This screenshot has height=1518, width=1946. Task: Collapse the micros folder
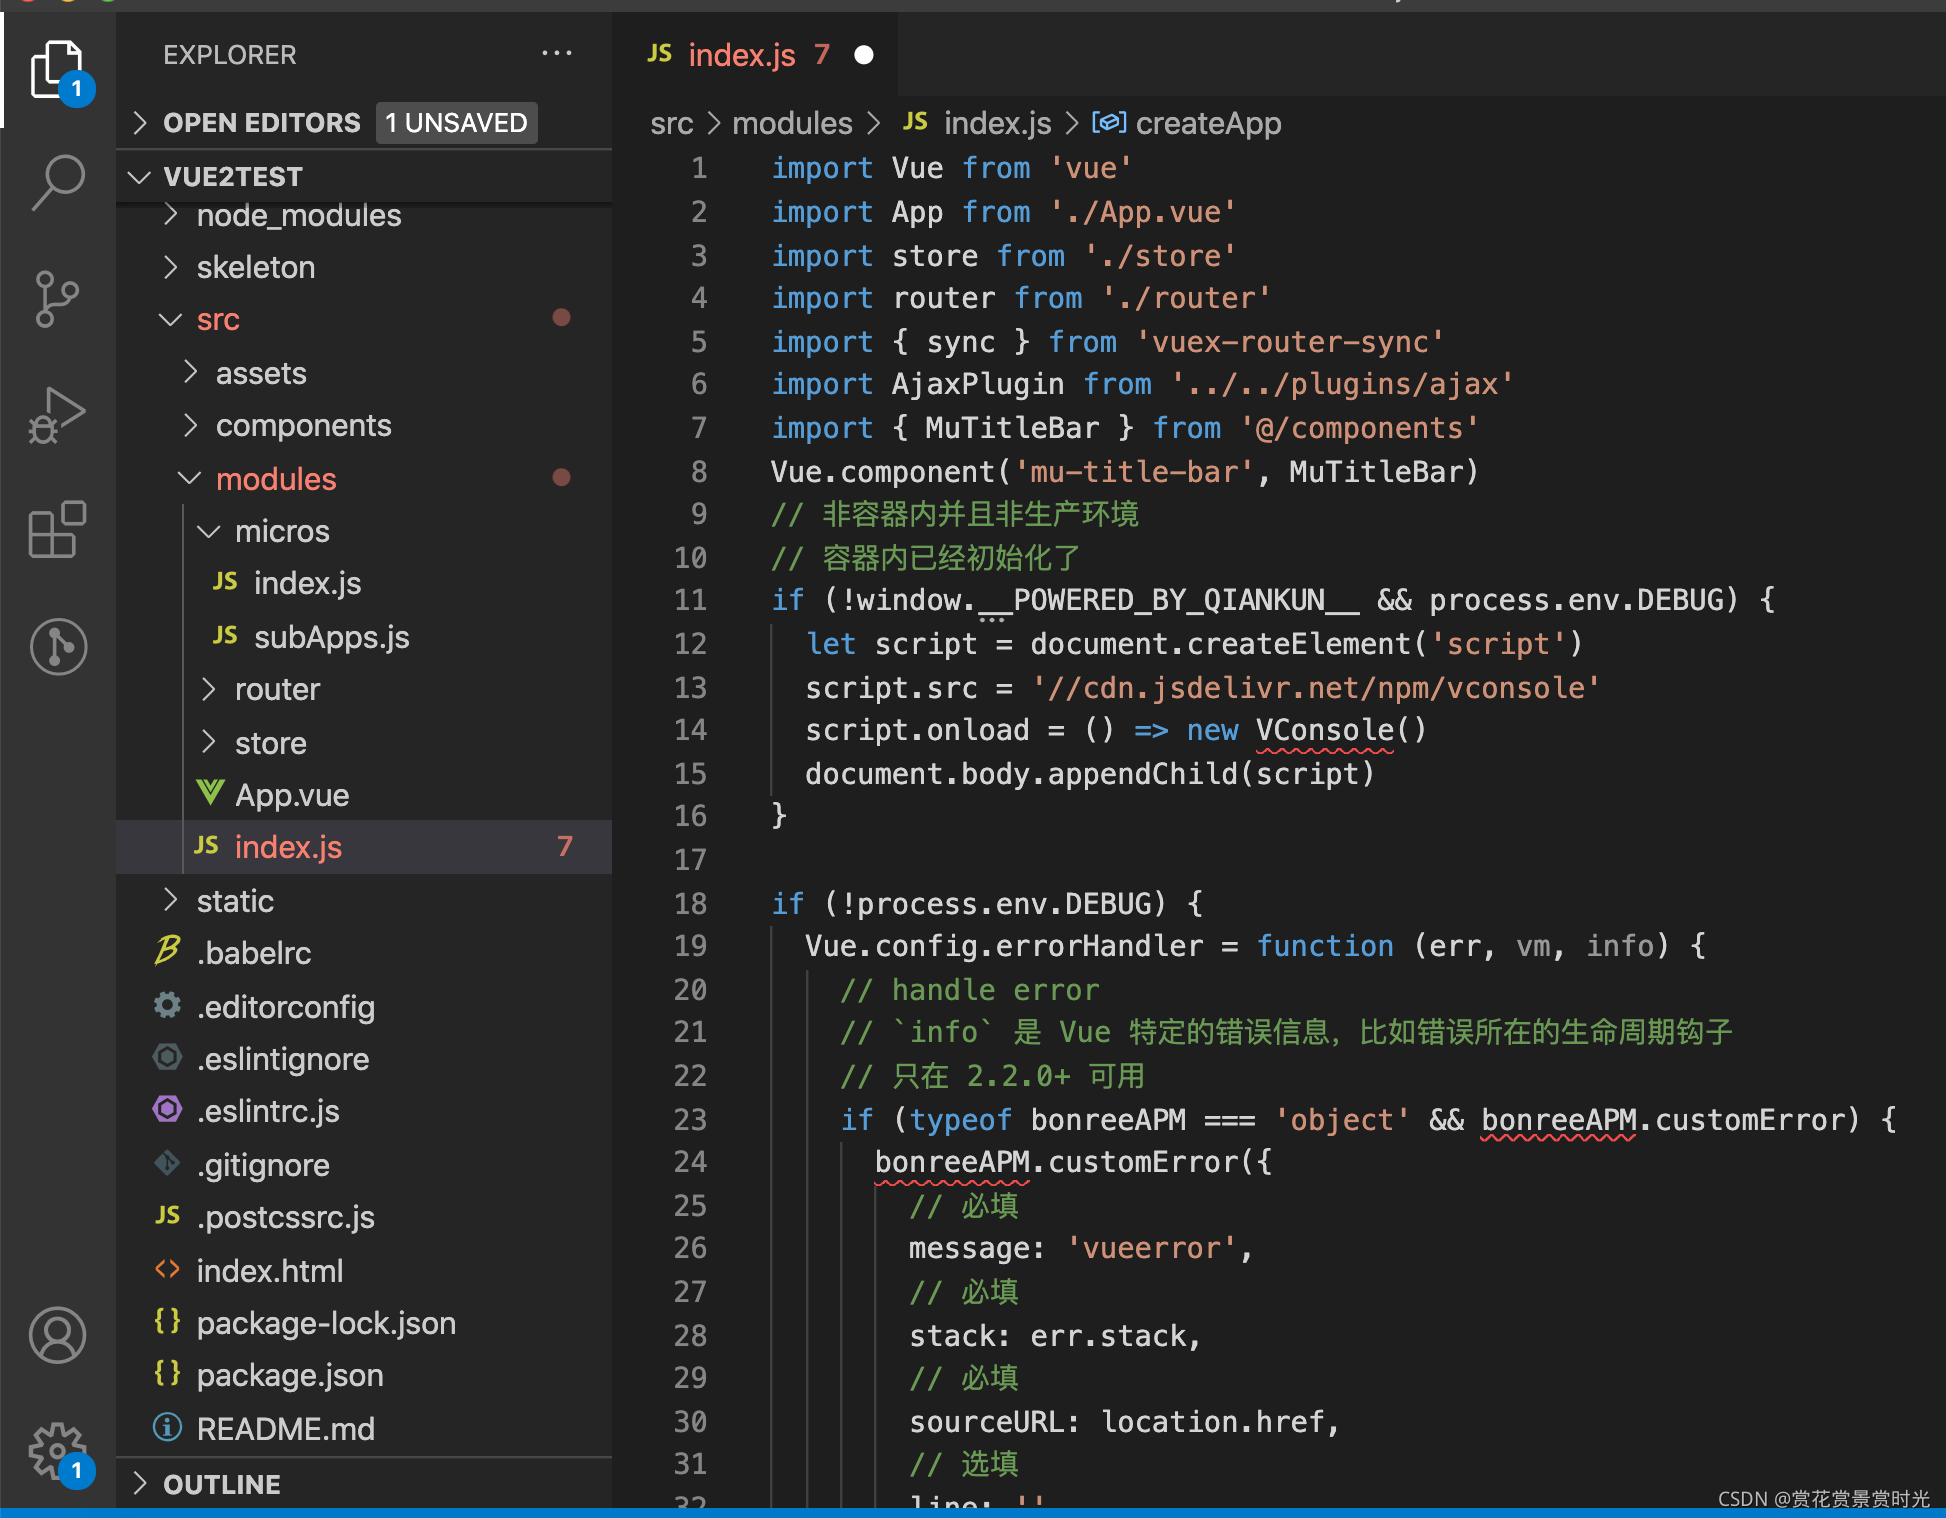click(x=282, y=532)
